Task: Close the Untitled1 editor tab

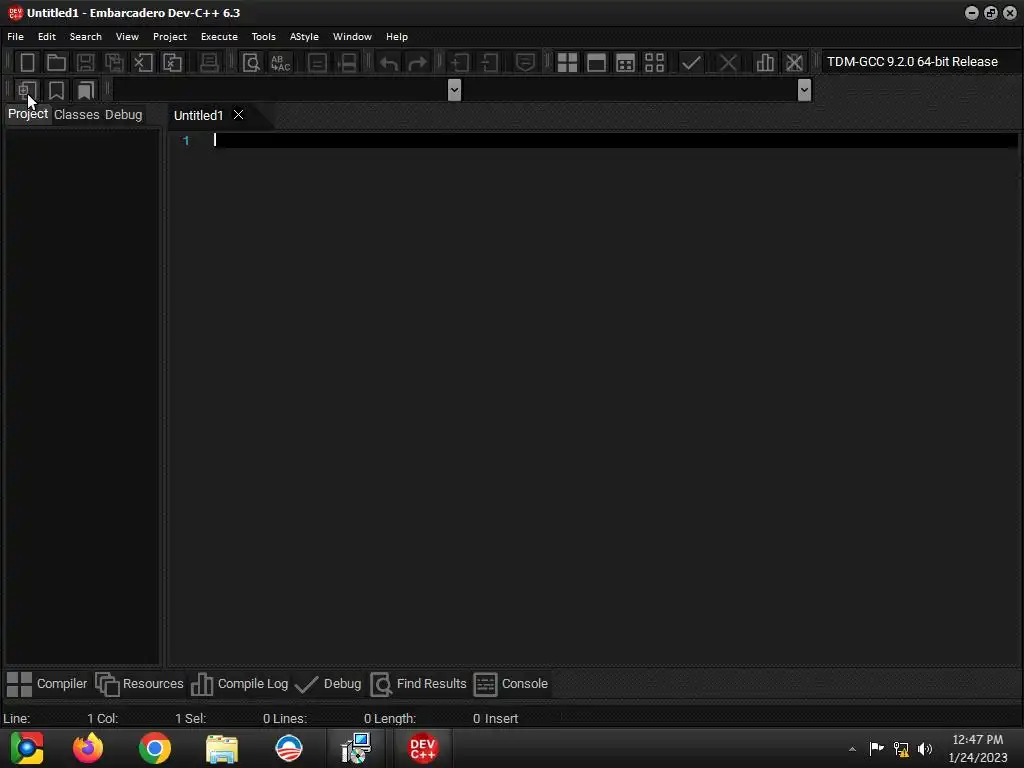Action: 238,115
